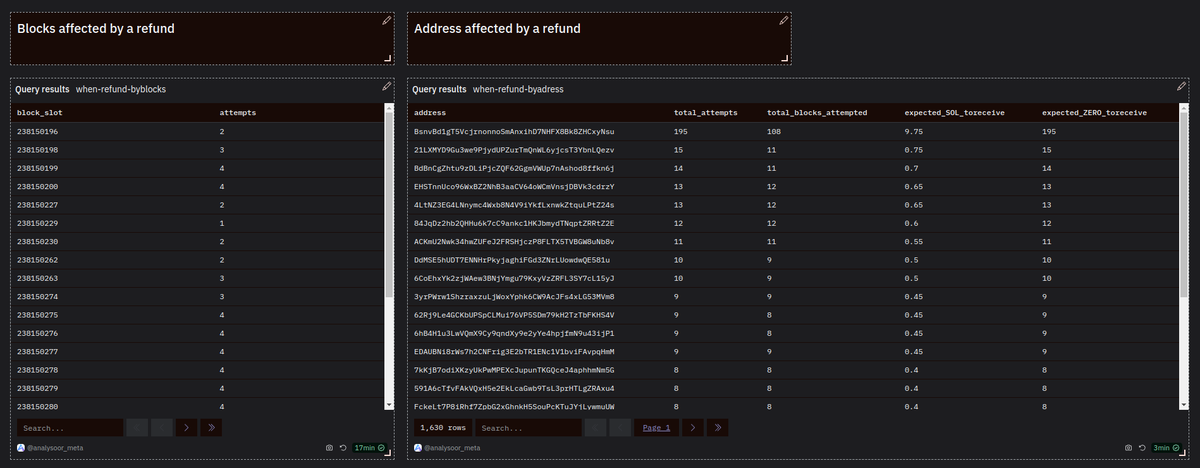Jump to last page of address table
The width and height of the screenshot is (1200, 468).
718,428
